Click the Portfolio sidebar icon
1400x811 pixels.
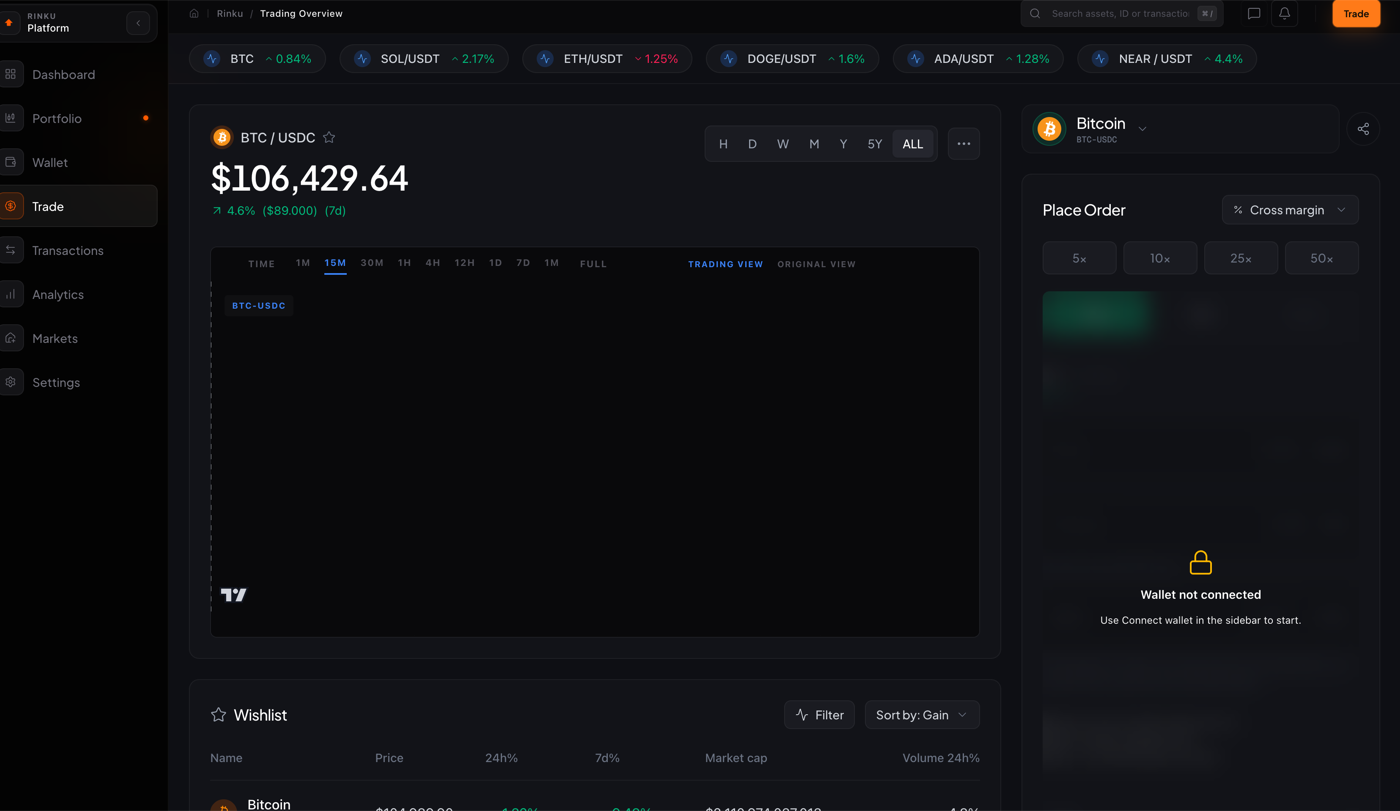coord(11,118)
